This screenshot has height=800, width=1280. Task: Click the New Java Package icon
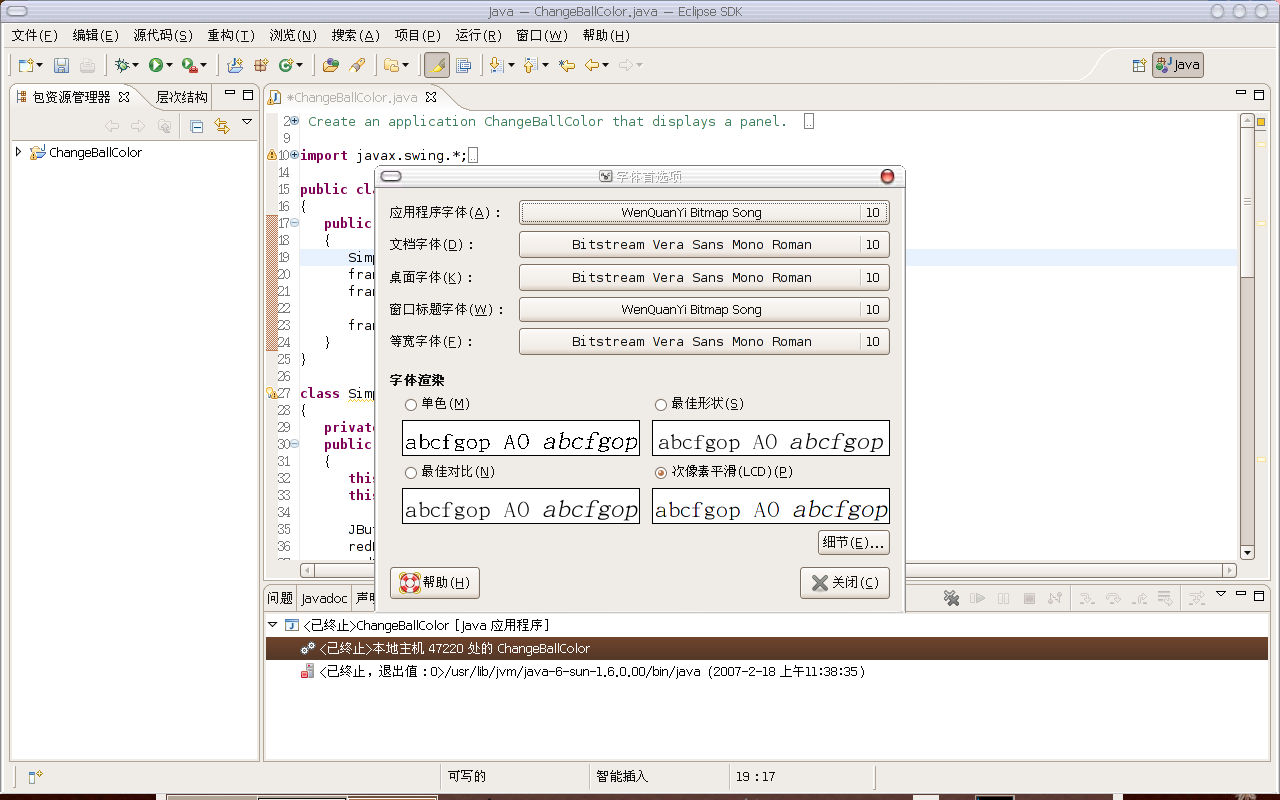261,65
